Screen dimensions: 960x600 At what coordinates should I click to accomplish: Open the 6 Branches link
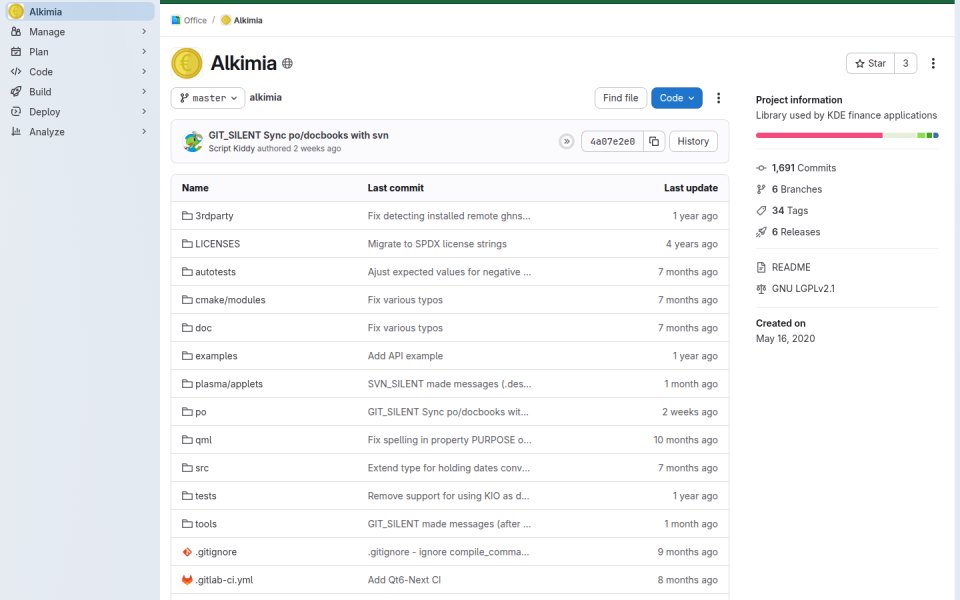(x=797, y=189)
